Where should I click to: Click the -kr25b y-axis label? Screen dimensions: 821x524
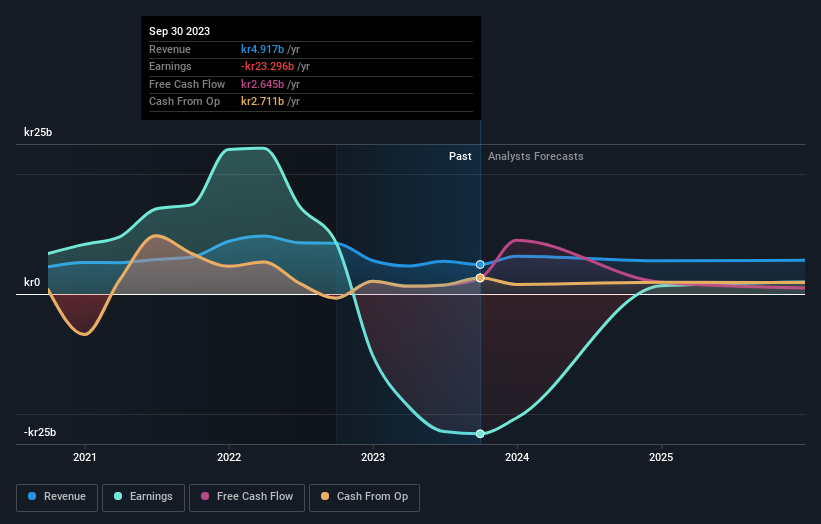(x=40, y=432)
